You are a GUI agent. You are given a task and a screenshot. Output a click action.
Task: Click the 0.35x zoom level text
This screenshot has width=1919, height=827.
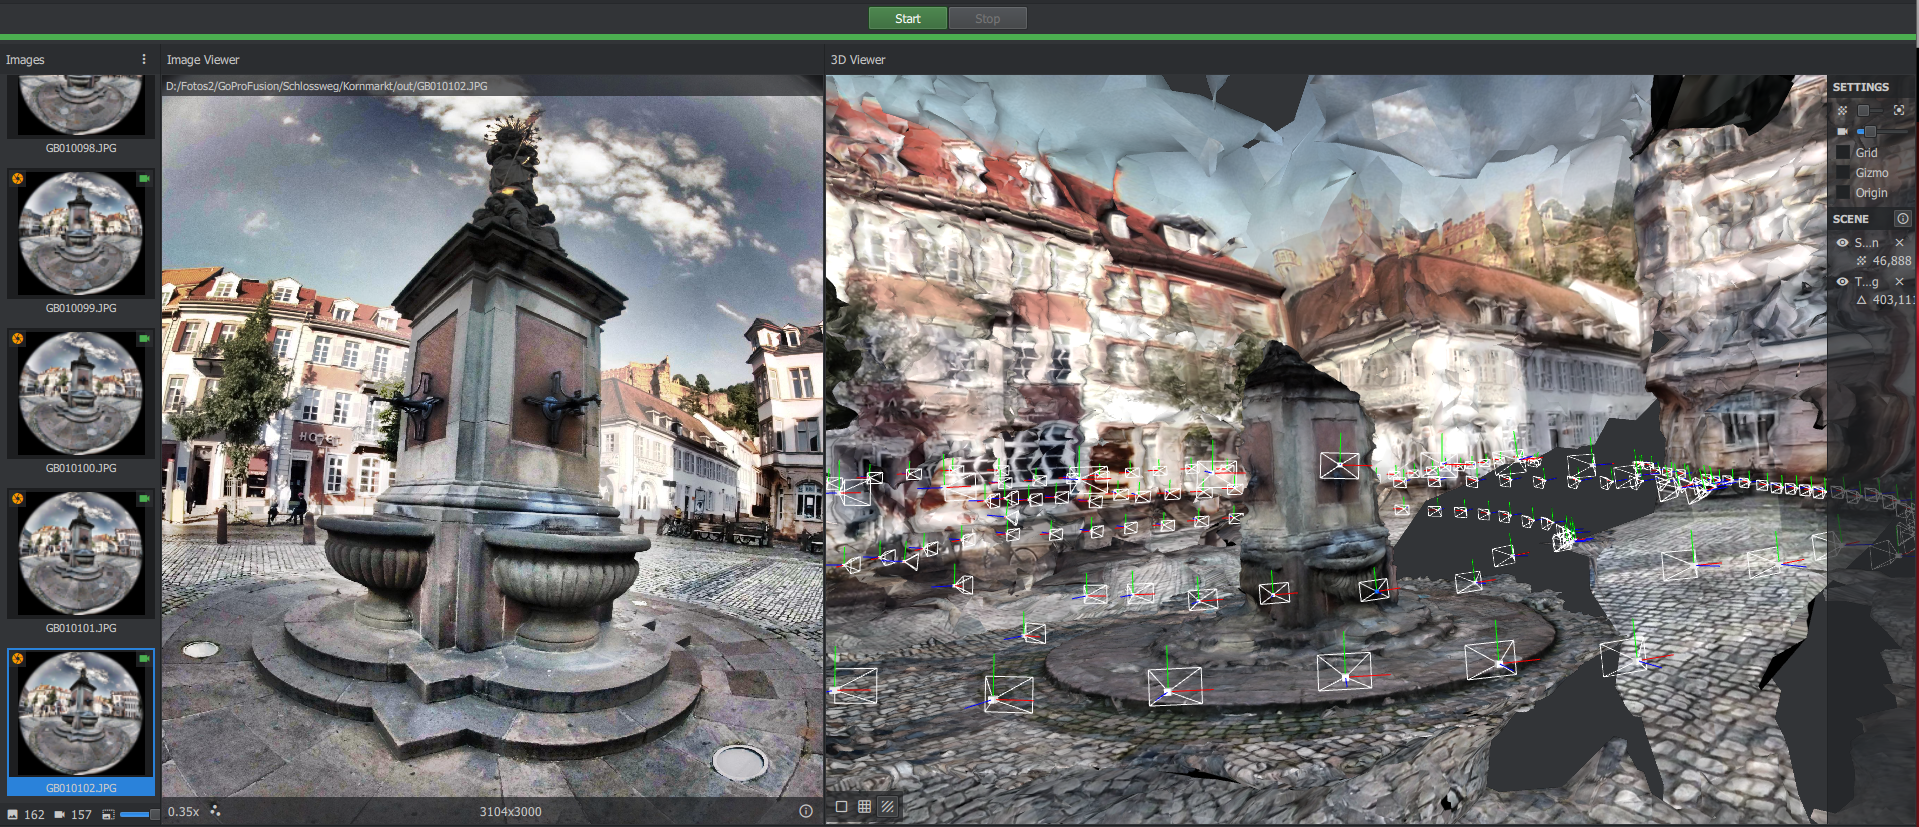[x=183, y=812]
